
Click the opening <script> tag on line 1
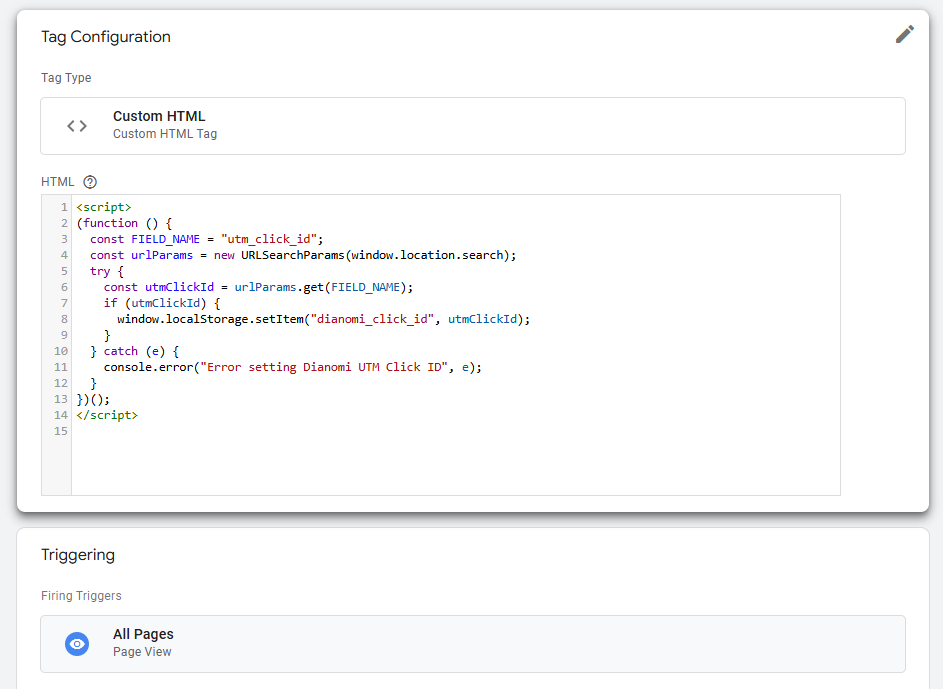pos(103,207)
